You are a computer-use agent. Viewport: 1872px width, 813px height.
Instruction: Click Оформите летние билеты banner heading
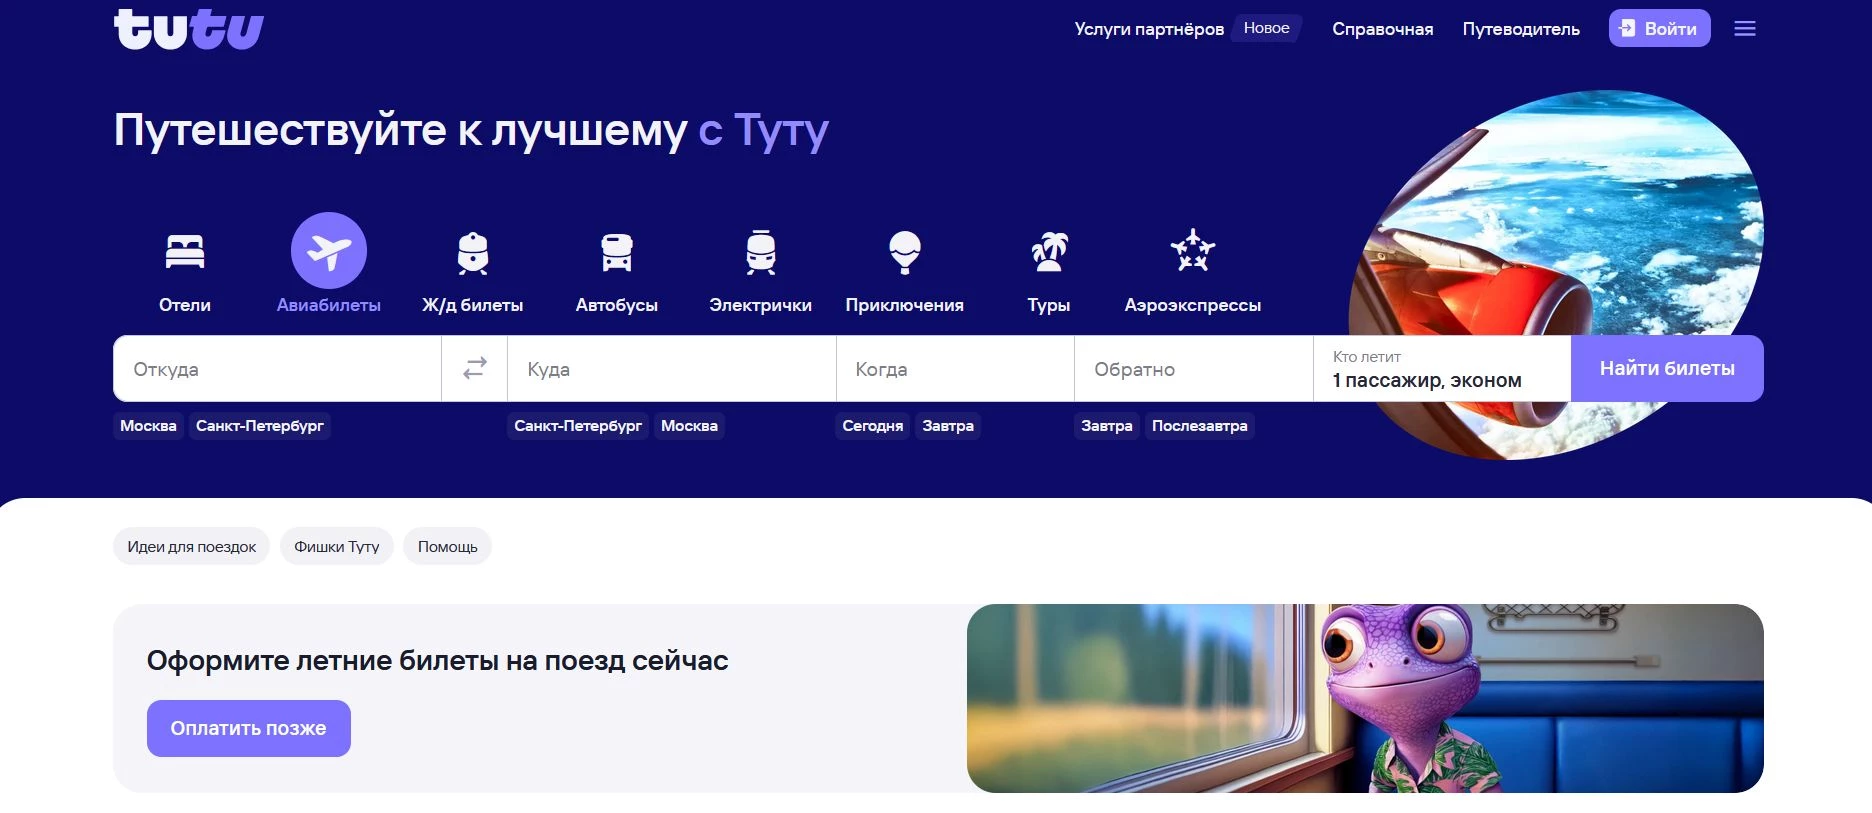[437, 660]
